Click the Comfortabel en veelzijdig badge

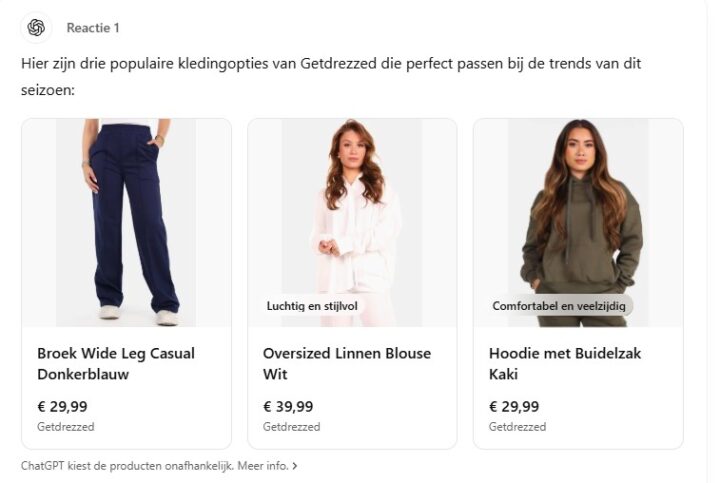(559, 306)
